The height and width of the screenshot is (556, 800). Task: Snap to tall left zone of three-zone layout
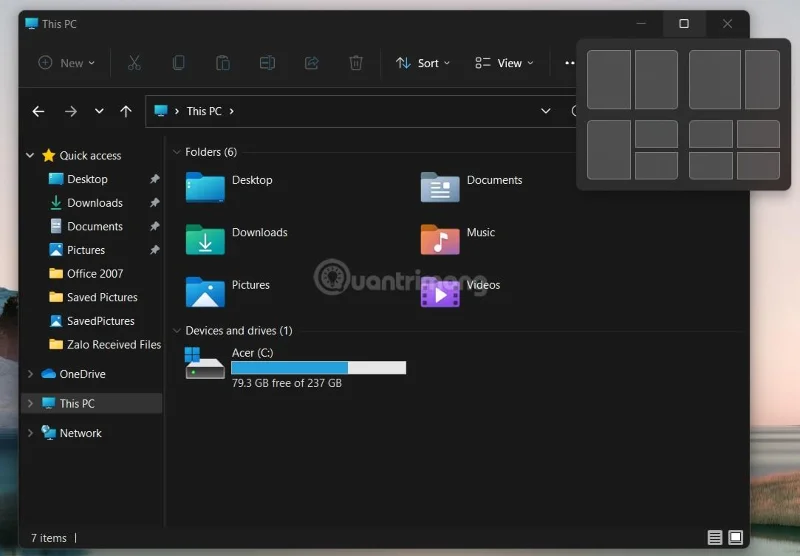[609, 150]
